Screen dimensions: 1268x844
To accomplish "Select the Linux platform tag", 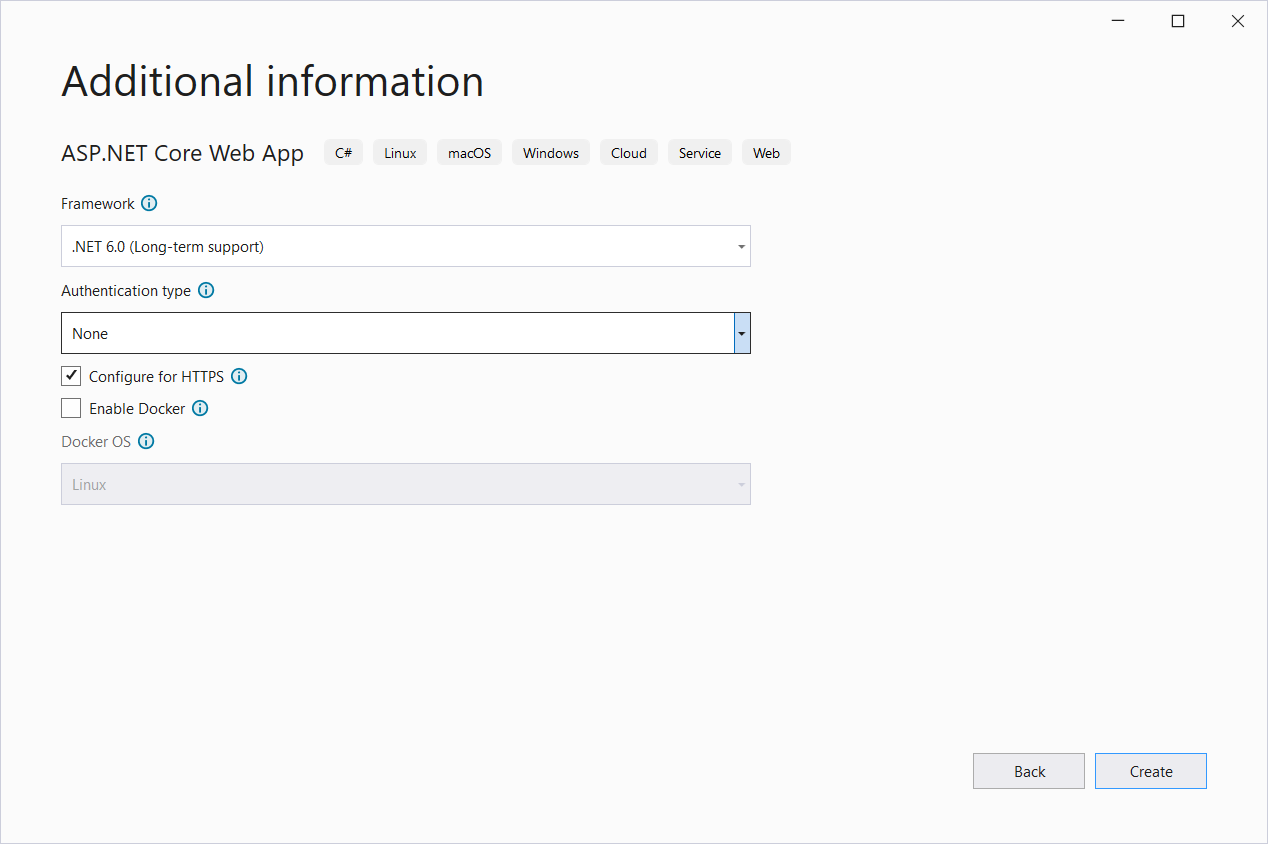I will (x=400, y=153).
